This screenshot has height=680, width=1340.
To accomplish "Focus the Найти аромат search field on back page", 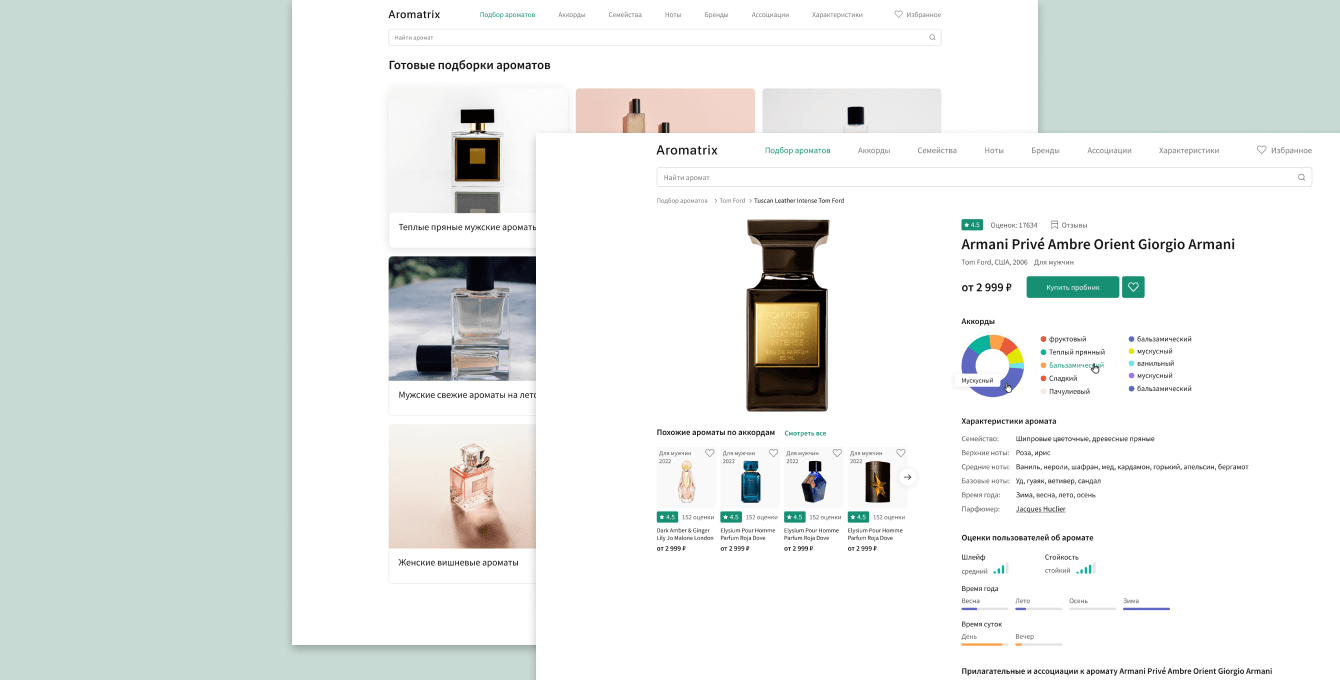I will pos(664,37).
